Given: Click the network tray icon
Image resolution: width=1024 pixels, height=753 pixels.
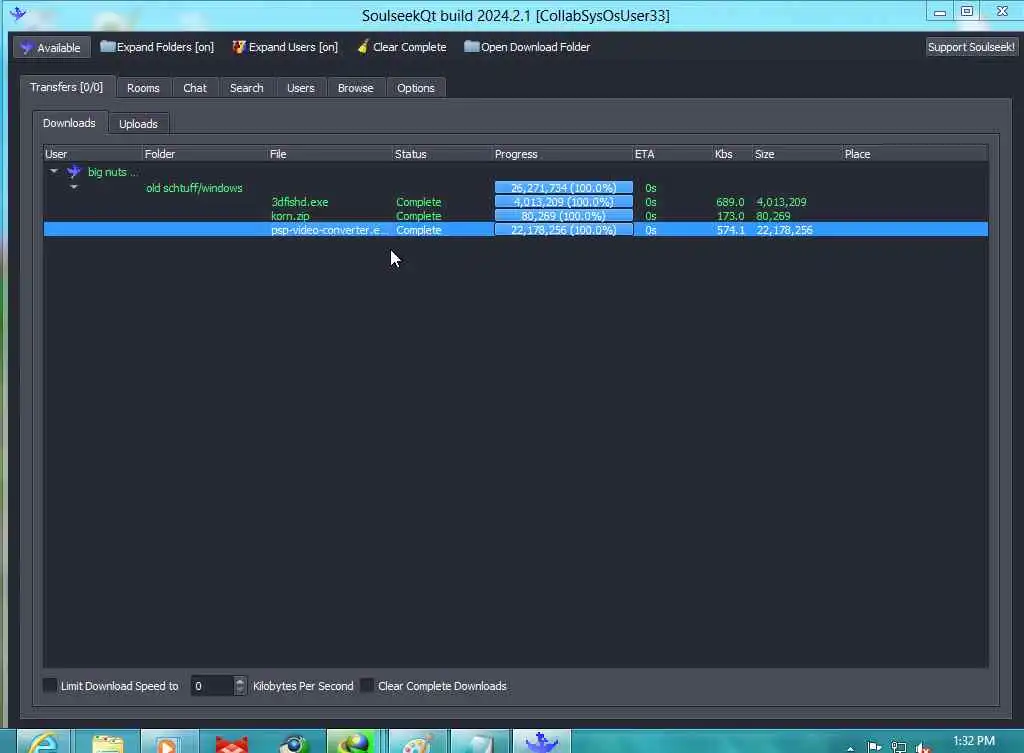Looking at the screenshot, I should tap(899, 747).
